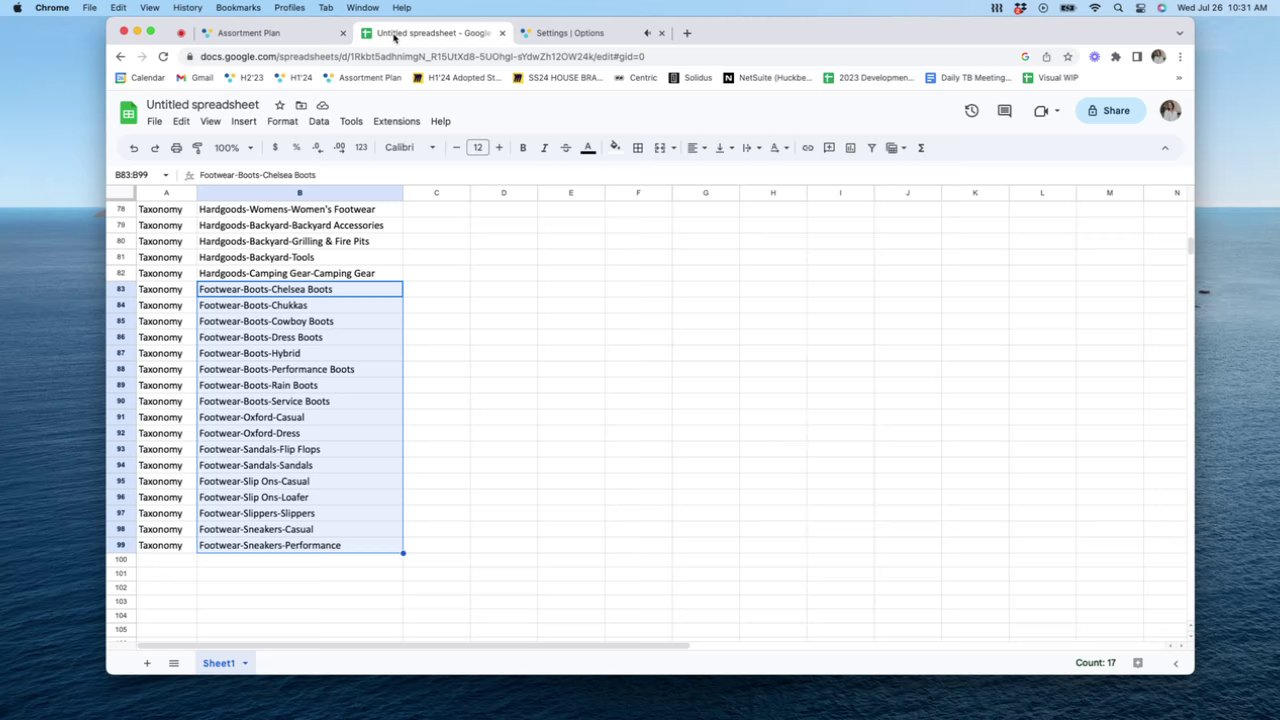Show the all sheets list
The height and width of the screenshot is (720, 1280).
pyautogui.click(x=173, y=663)
